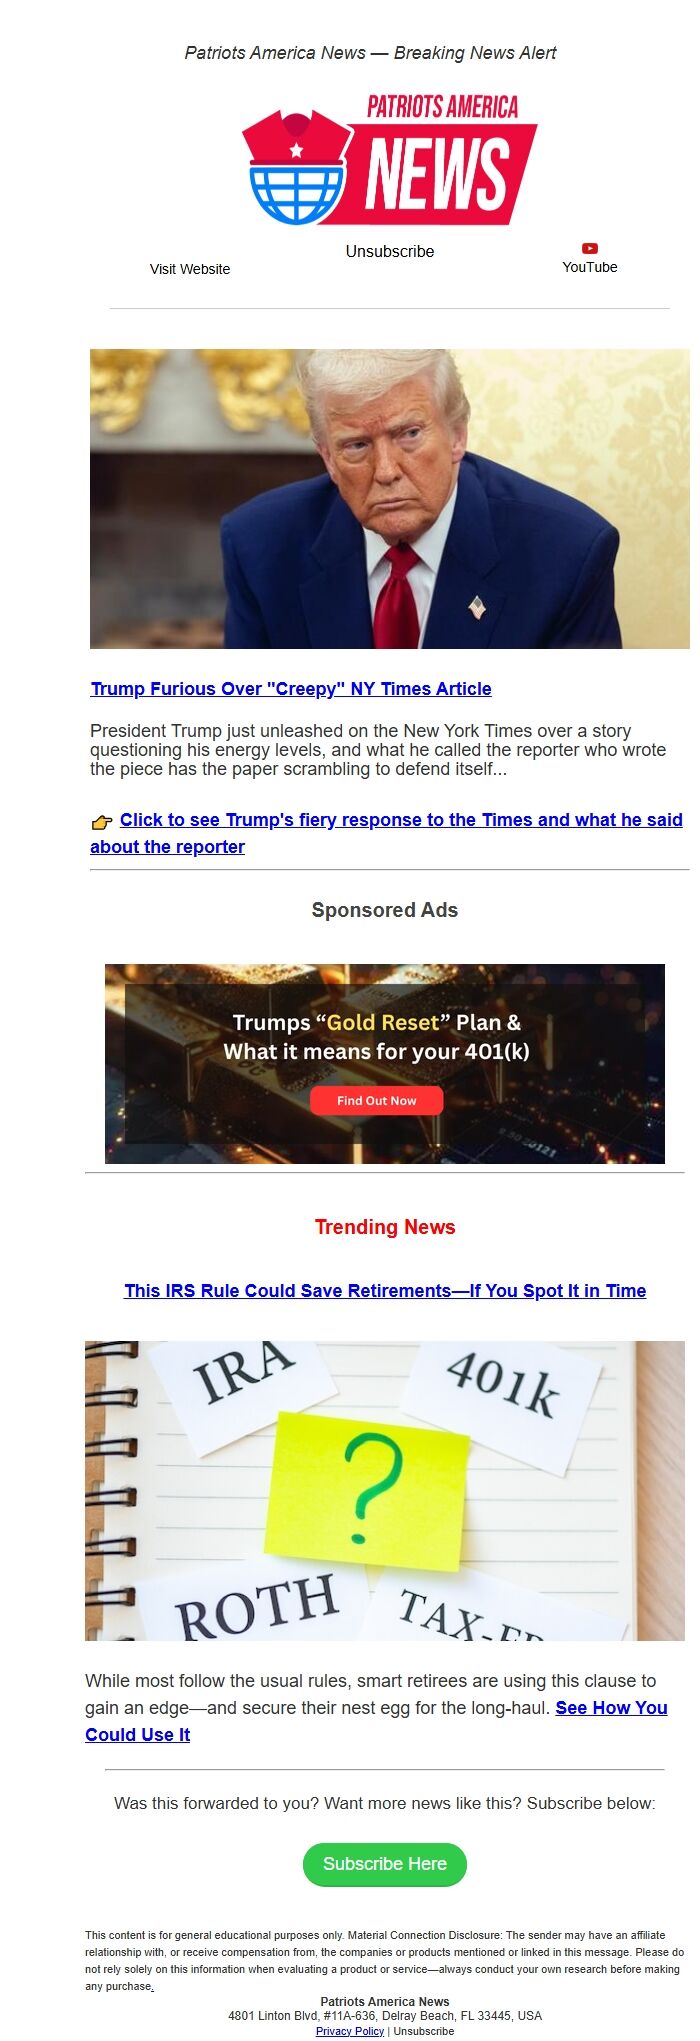Click the Trending News heading
This screenshot has width=700, height=2041.
coord(385,1227)
